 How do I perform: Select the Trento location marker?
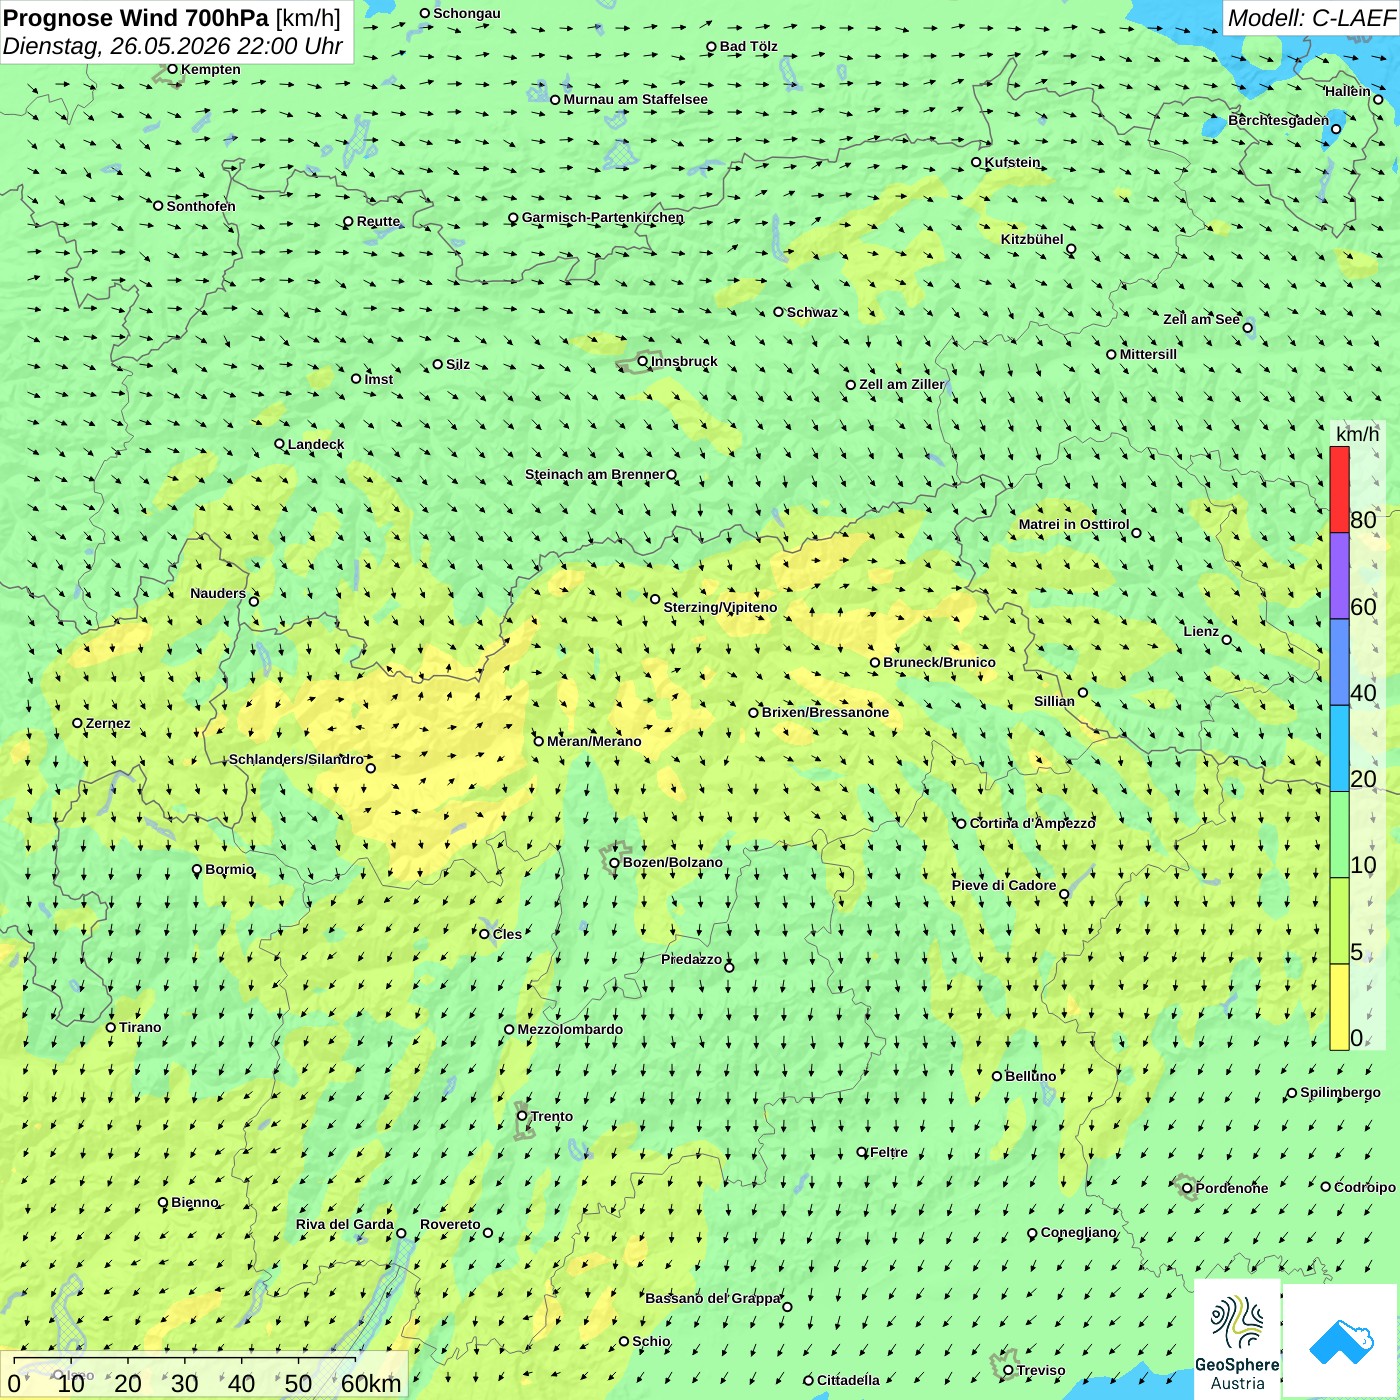point(522,1116)
